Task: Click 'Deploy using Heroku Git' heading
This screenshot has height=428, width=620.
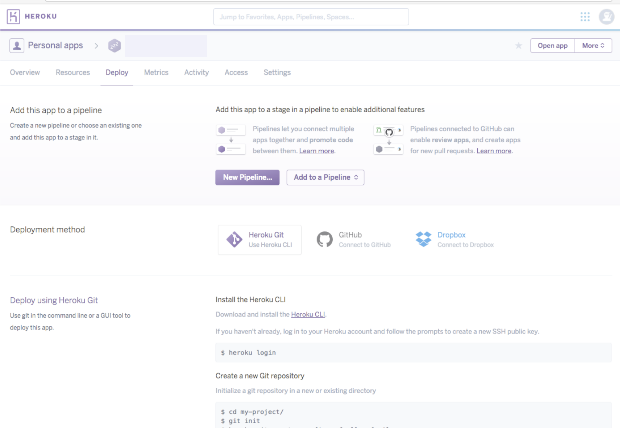Action: coord(54,300)
